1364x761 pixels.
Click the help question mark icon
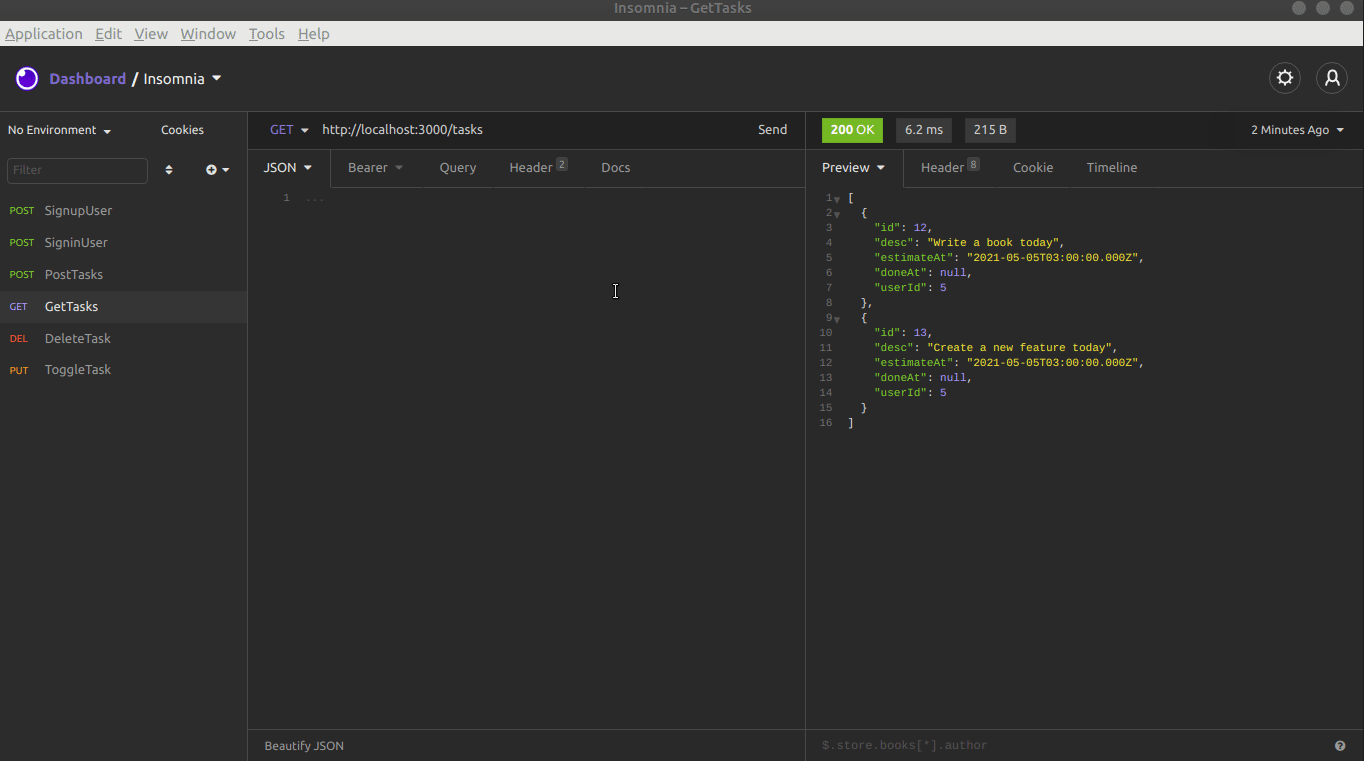coord(1340,745)
